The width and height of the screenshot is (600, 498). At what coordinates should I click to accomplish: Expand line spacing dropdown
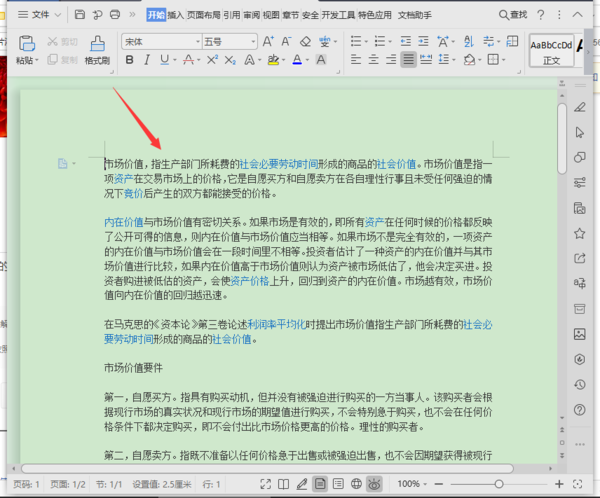(x=454, y=60)
